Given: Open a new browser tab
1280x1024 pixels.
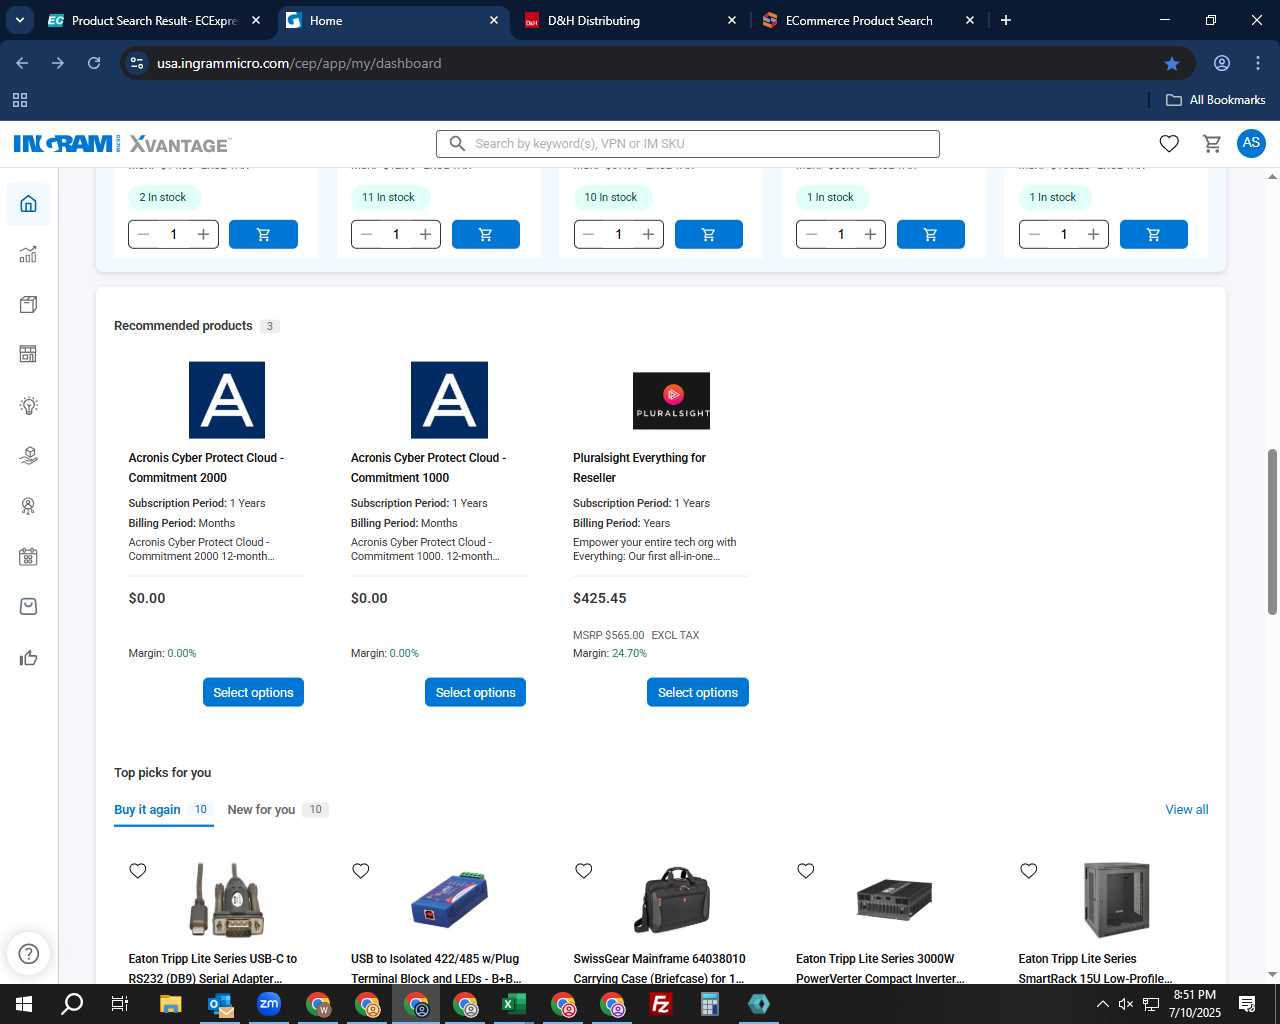Looking at the screenshot, I should [1006, 20].
